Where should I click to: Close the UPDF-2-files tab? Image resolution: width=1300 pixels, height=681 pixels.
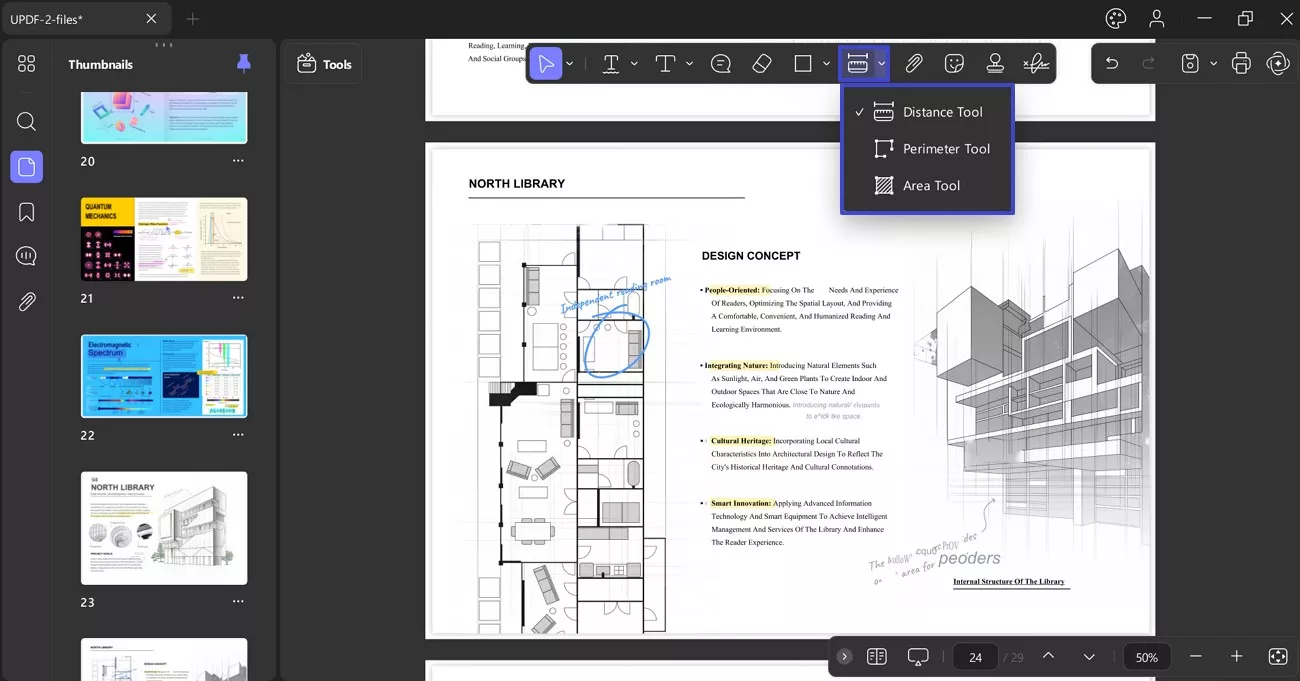[151, 19]
